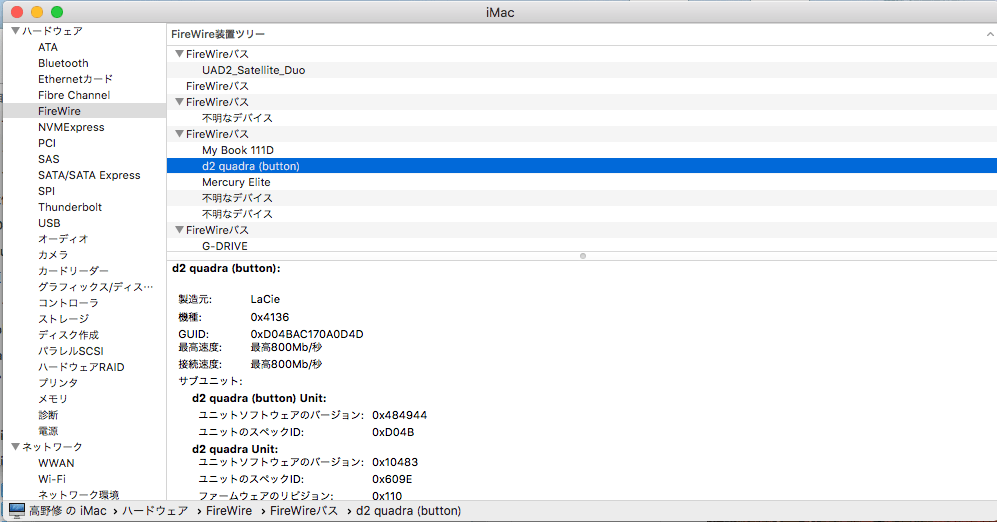Collapse the ネットワーク sidebar section
Image resolution: width=997 pixels, height=522 pixels.
click(15, 446)
